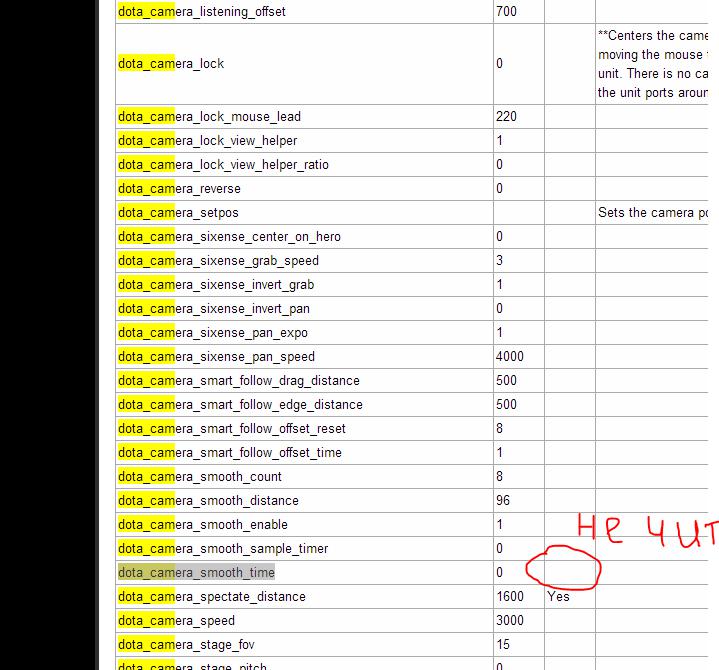Click value 500 for smart follow edge distance
Viewport: 719px width, 670px height.
[x=506, y=404]
